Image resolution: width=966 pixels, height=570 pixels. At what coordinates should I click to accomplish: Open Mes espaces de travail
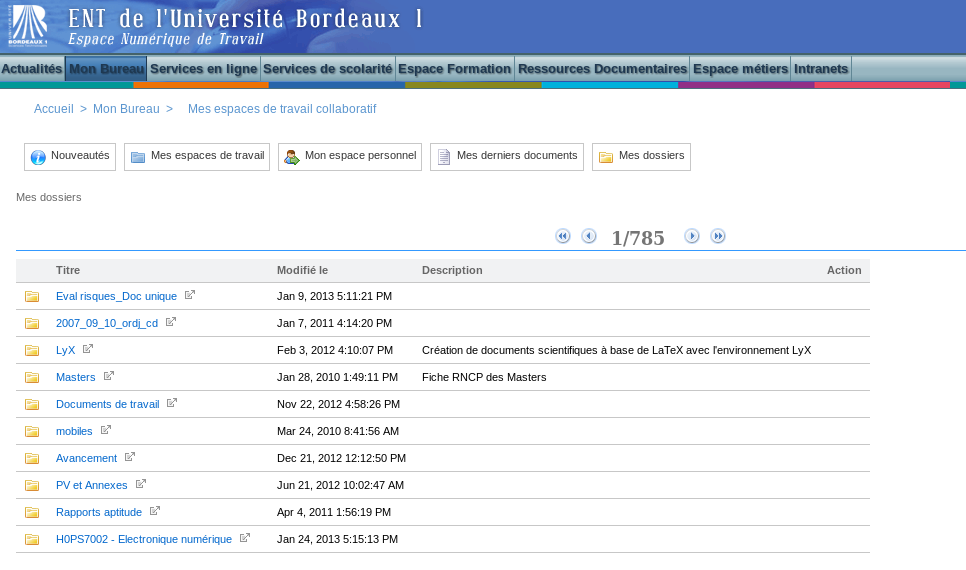[x=197, y=157]
